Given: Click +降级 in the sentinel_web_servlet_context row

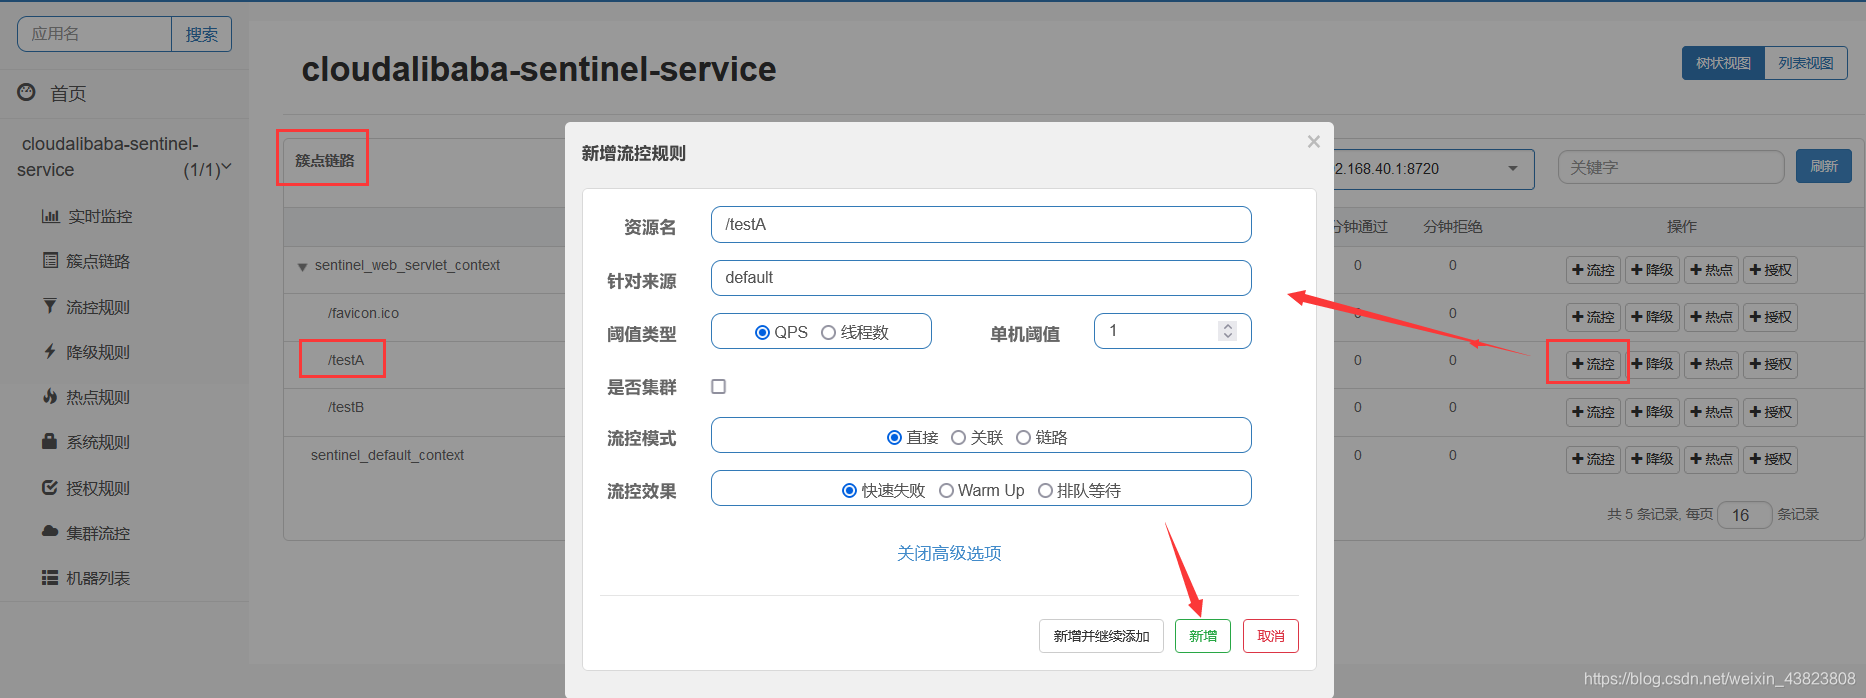Looking at the screenshot, I should coord(1652,270).
